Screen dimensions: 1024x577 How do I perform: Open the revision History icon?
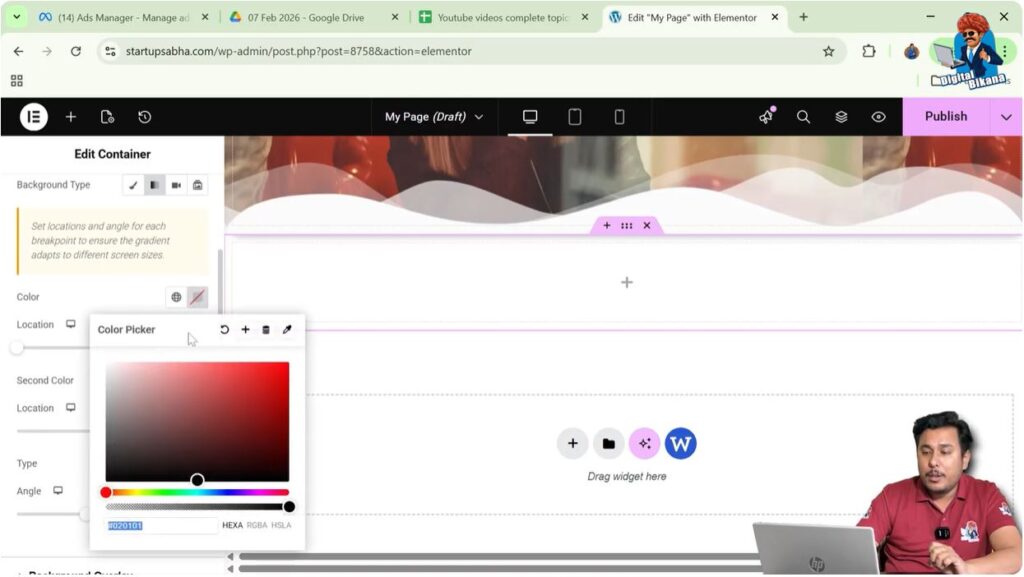coord(144,117)
